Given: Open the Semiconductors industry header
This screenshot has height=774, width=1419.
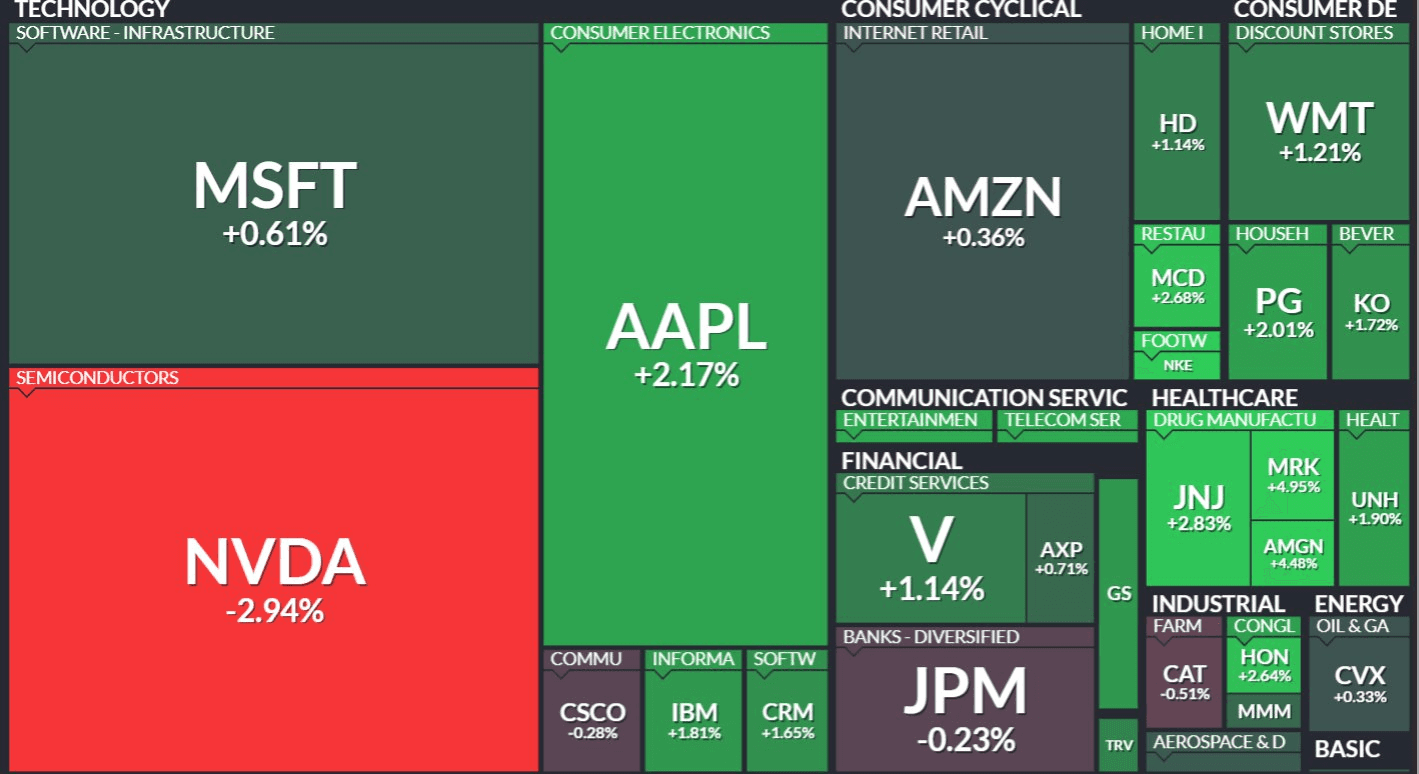Looking at the screenshot, I should pos(98,378).
